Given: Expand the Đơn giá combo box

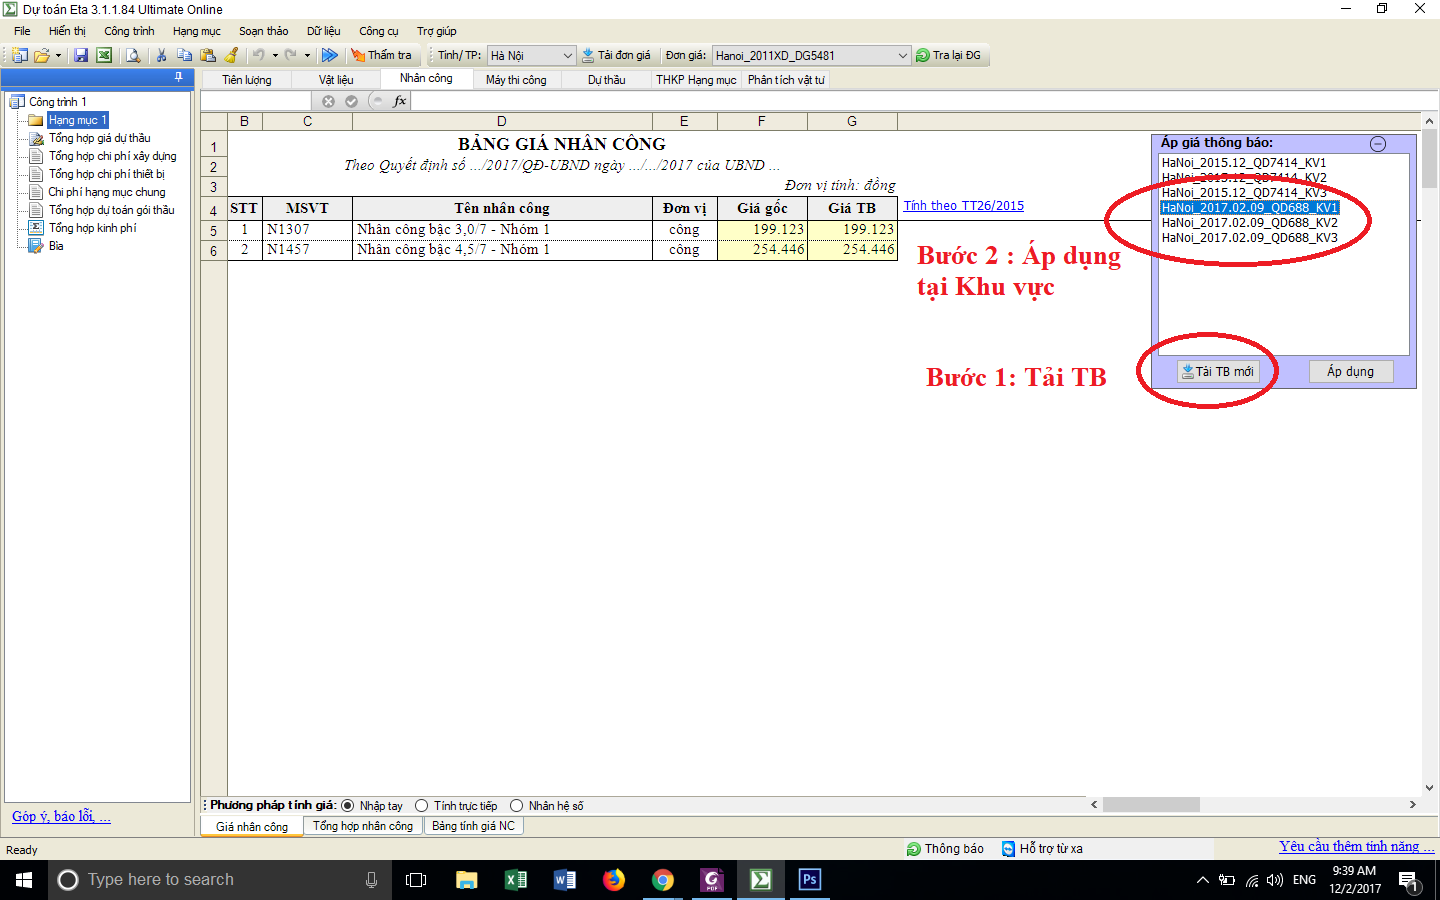Looking at the screenshot, I should click(902, 56).
